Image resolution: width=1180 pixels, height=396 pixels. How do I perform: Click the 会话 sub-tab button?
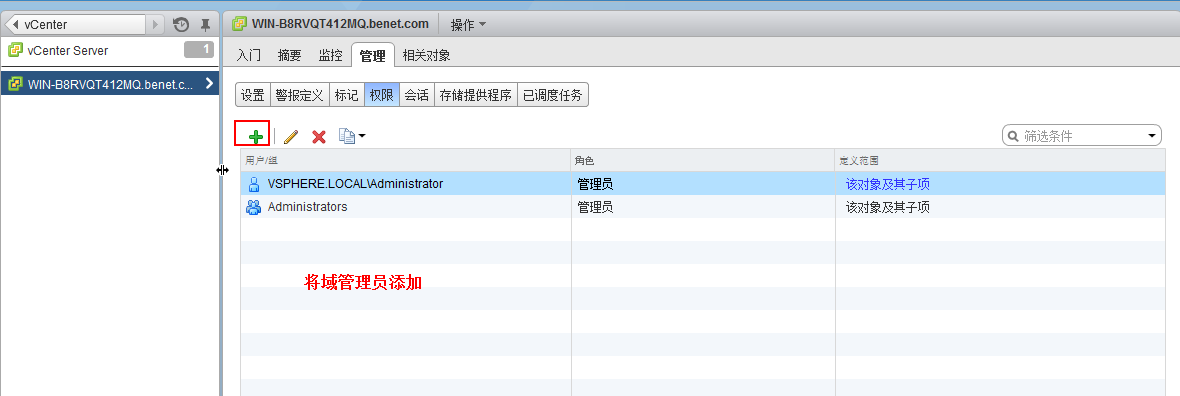click(416, 96)
